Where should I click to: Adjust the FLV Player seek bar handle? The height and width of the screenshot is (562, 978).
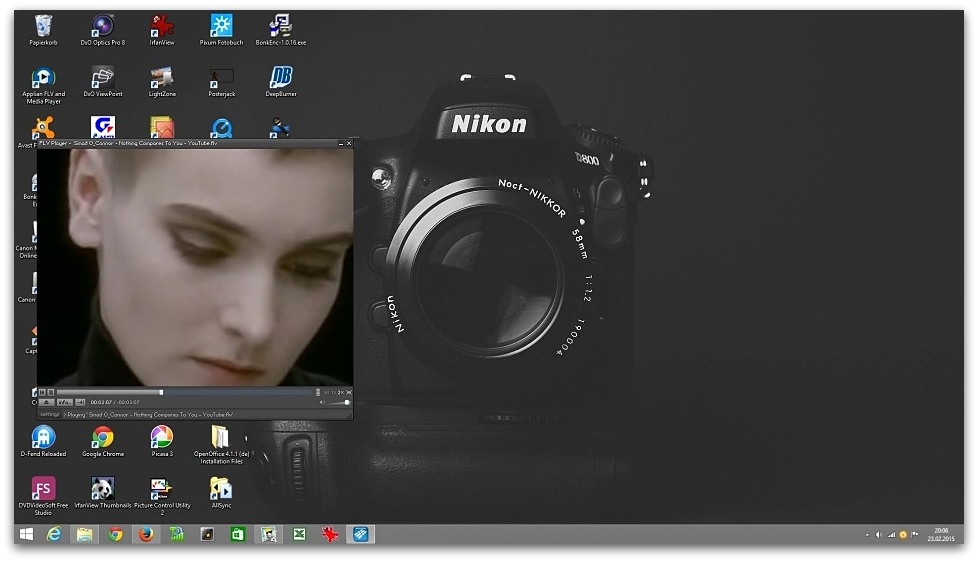coord(161,392)
